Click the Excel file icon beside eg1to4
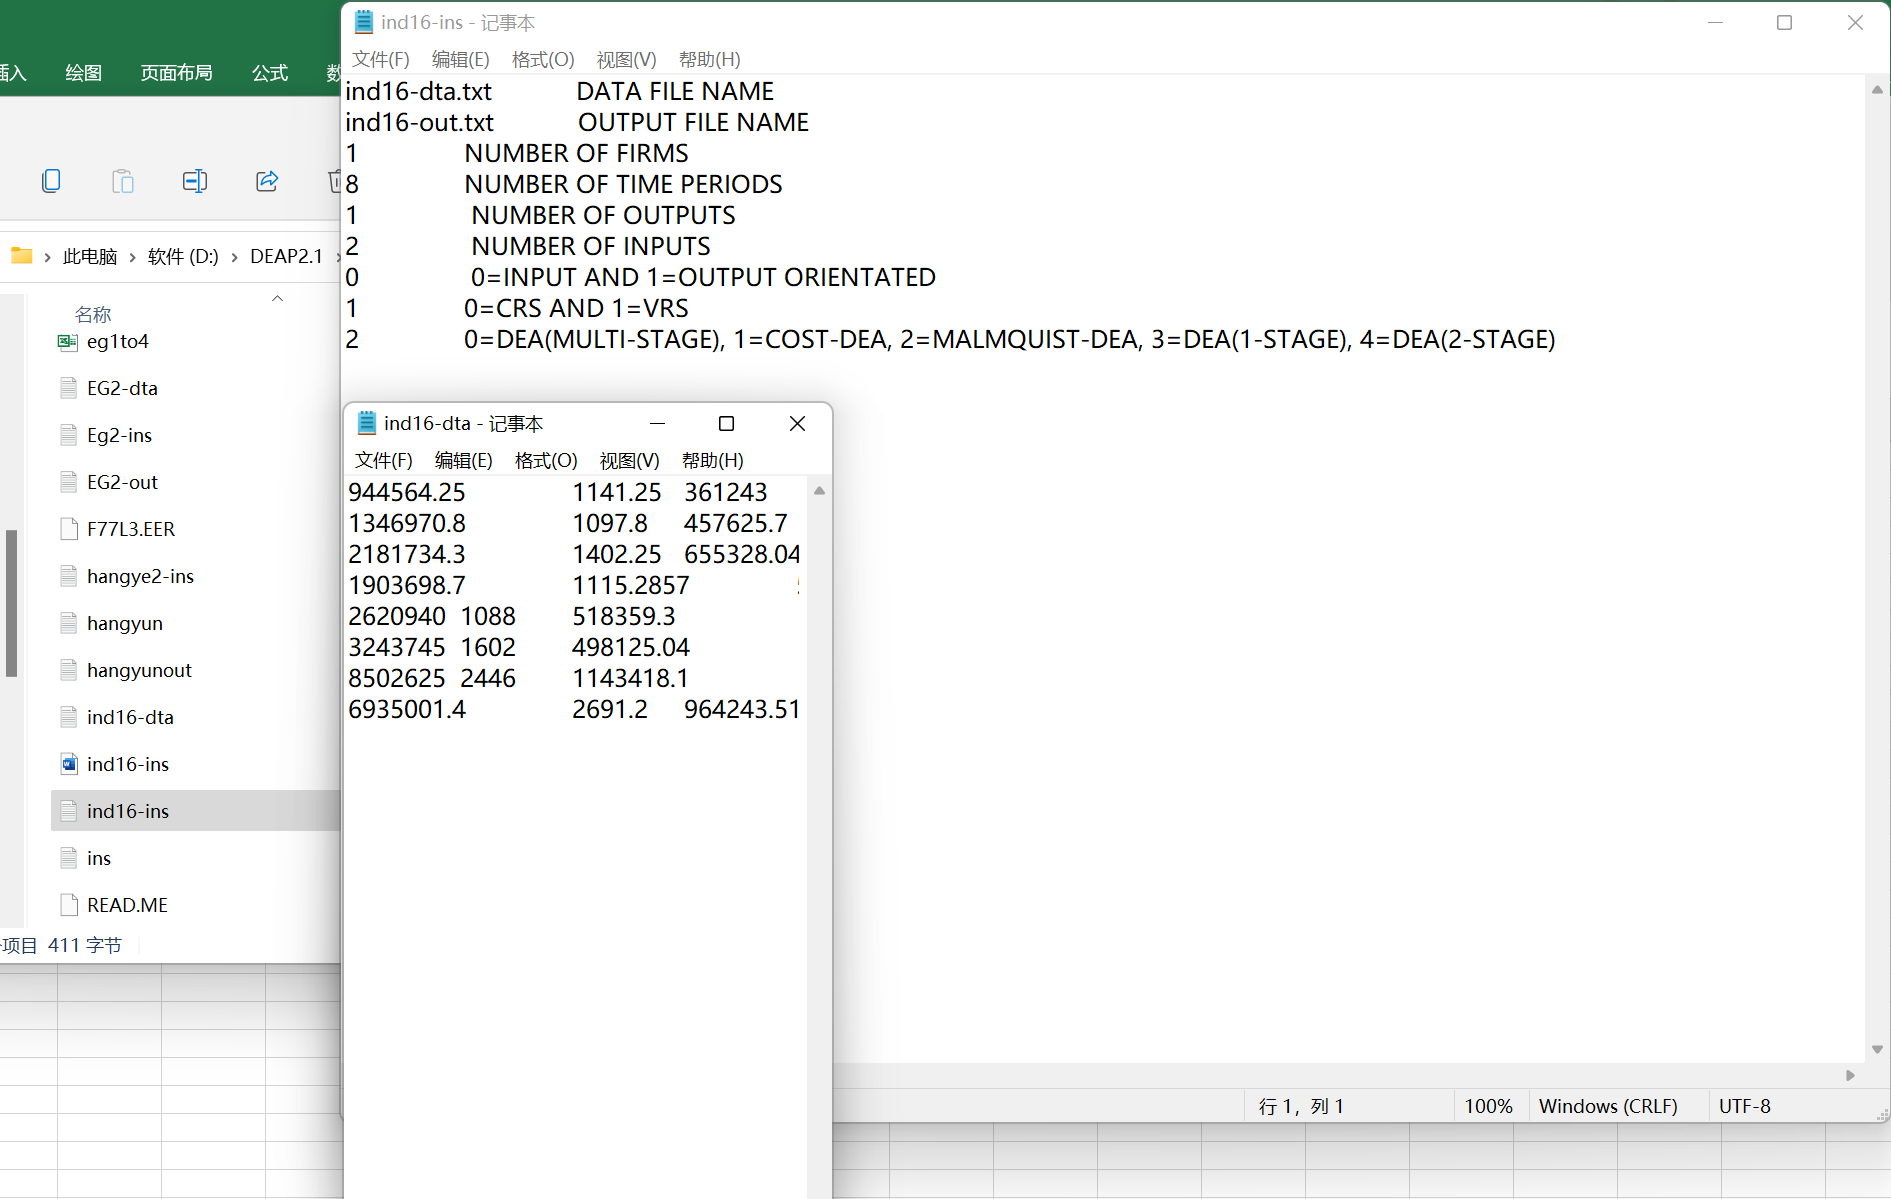1891x1199 pixels. 68,342
